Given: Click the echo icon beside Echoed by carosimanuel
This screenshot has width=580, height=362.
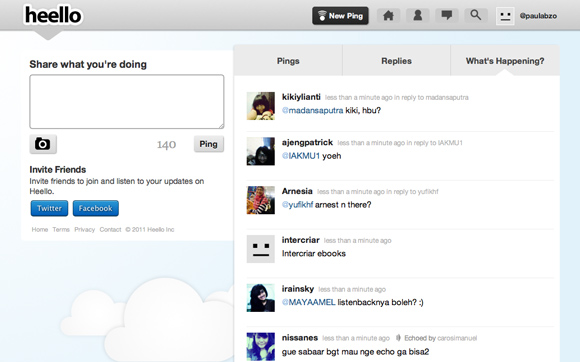Looking at the screenshot, I should pyautogui.click(x=398, y=338).
